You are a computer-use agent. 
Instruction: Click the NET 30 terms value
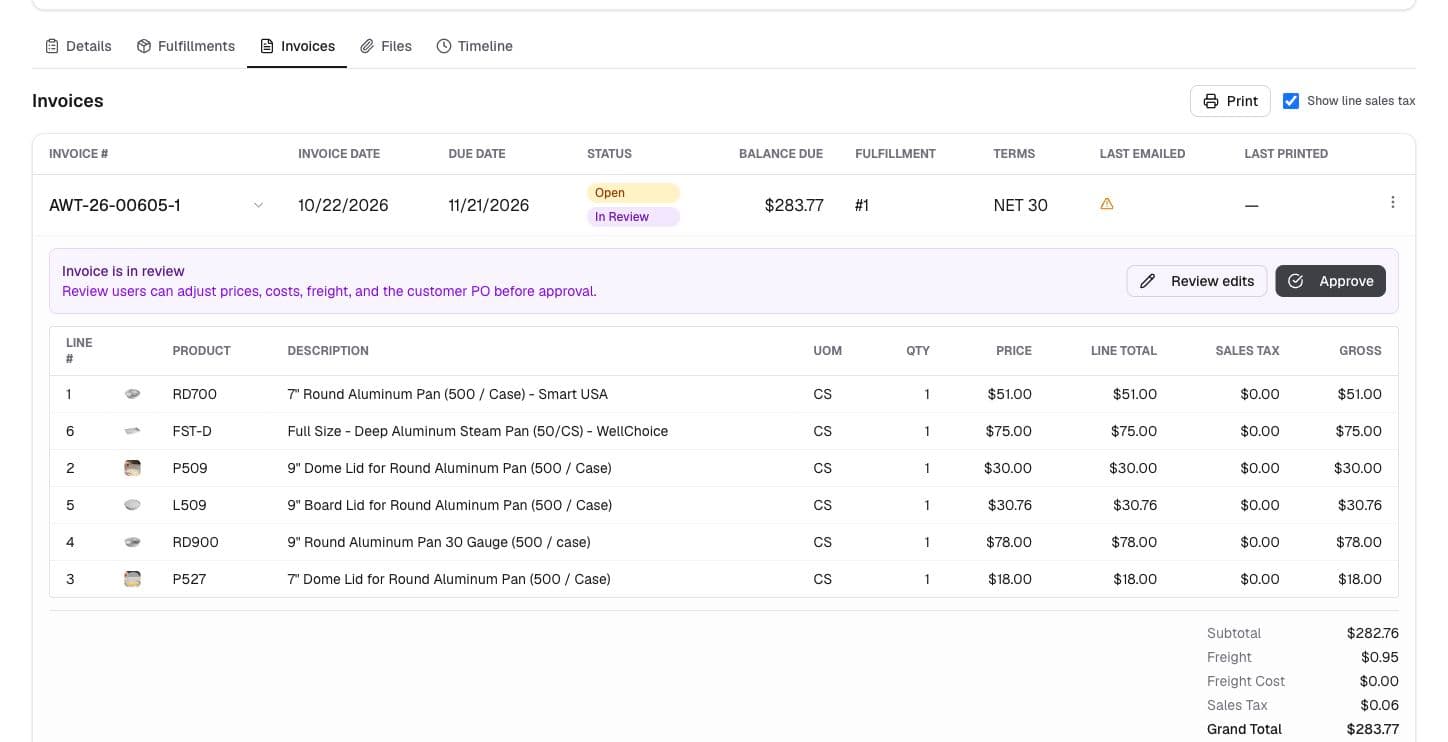coord(1021,205)
